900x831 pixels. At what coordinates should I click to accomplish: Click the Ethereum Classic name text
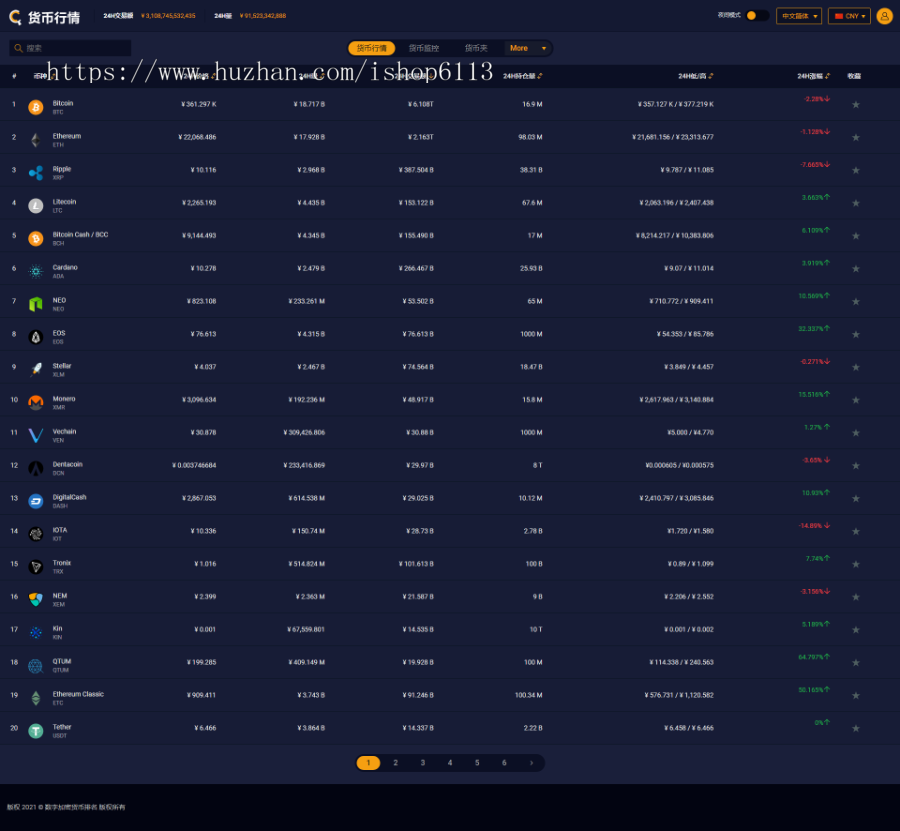coord(78,694)
